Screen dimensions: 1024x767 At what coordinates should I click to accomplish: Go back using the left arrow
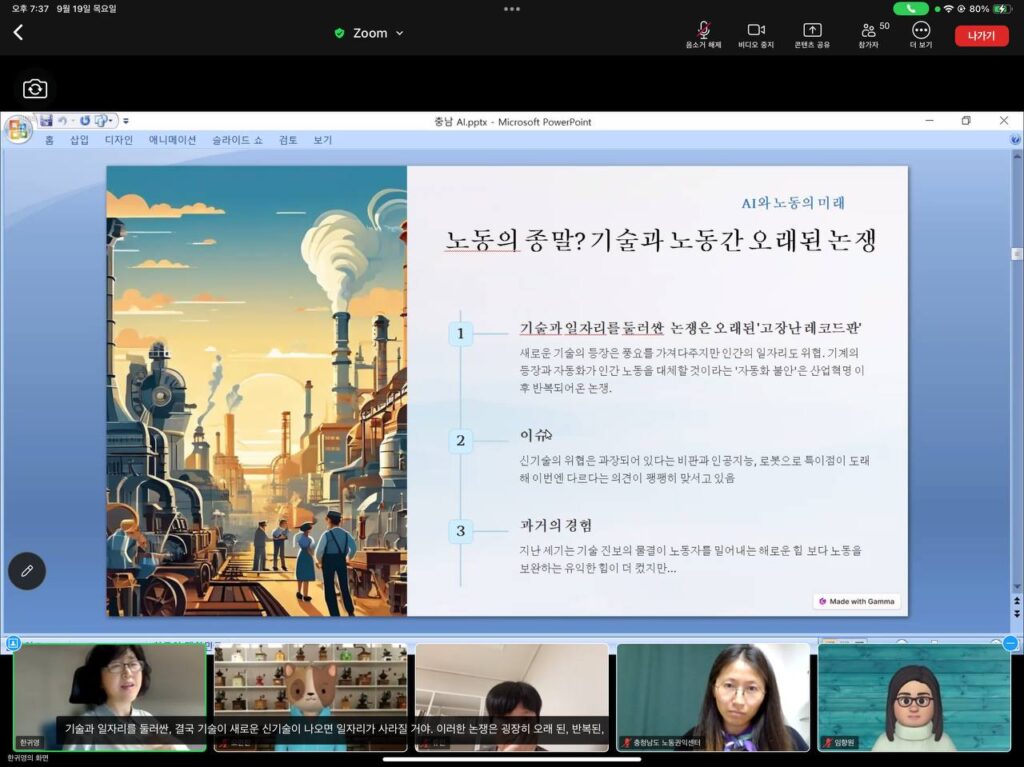(18, 33)
